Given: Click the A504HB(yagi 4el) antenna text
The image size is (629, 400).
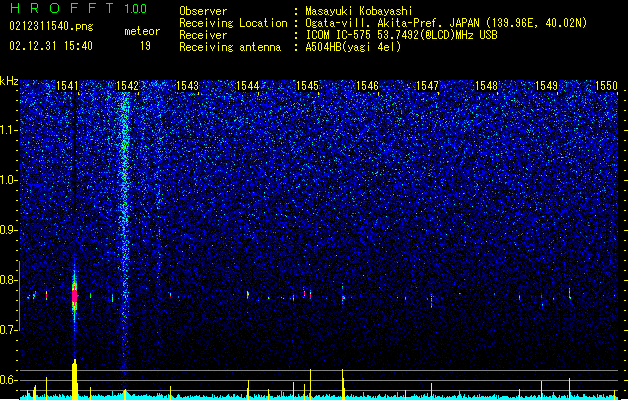Looking at the screenshot, I should (353, 47).
